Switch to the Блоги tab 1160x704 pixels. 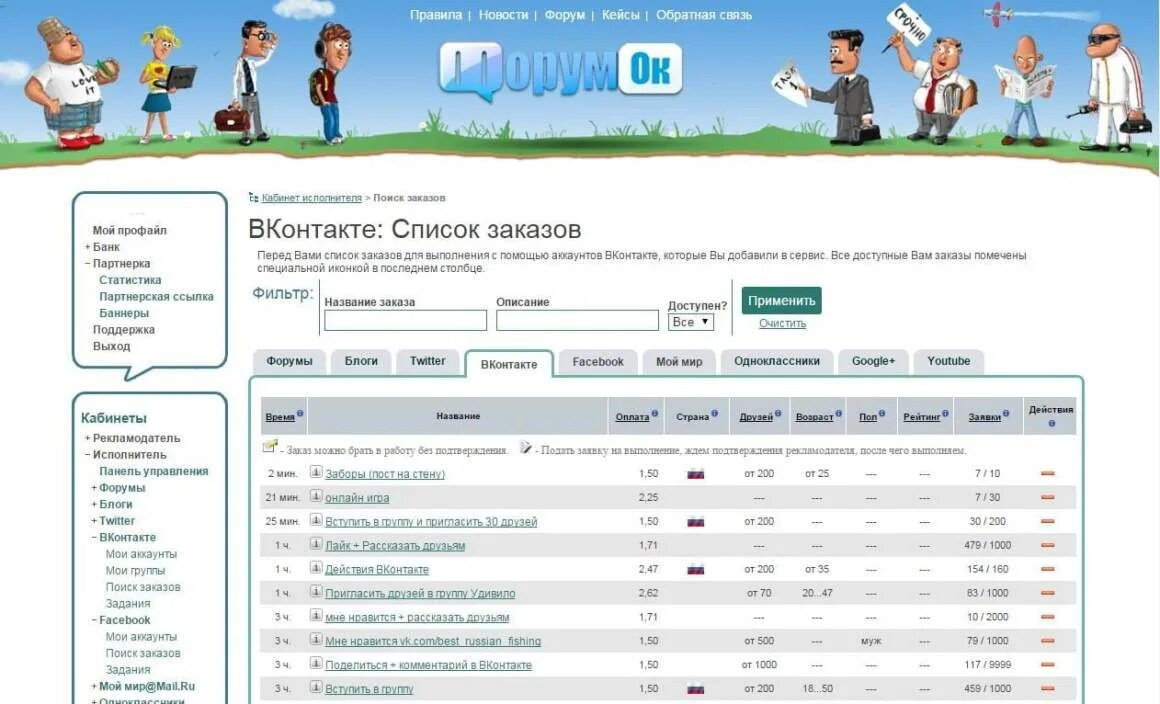[x=361, y=361]
